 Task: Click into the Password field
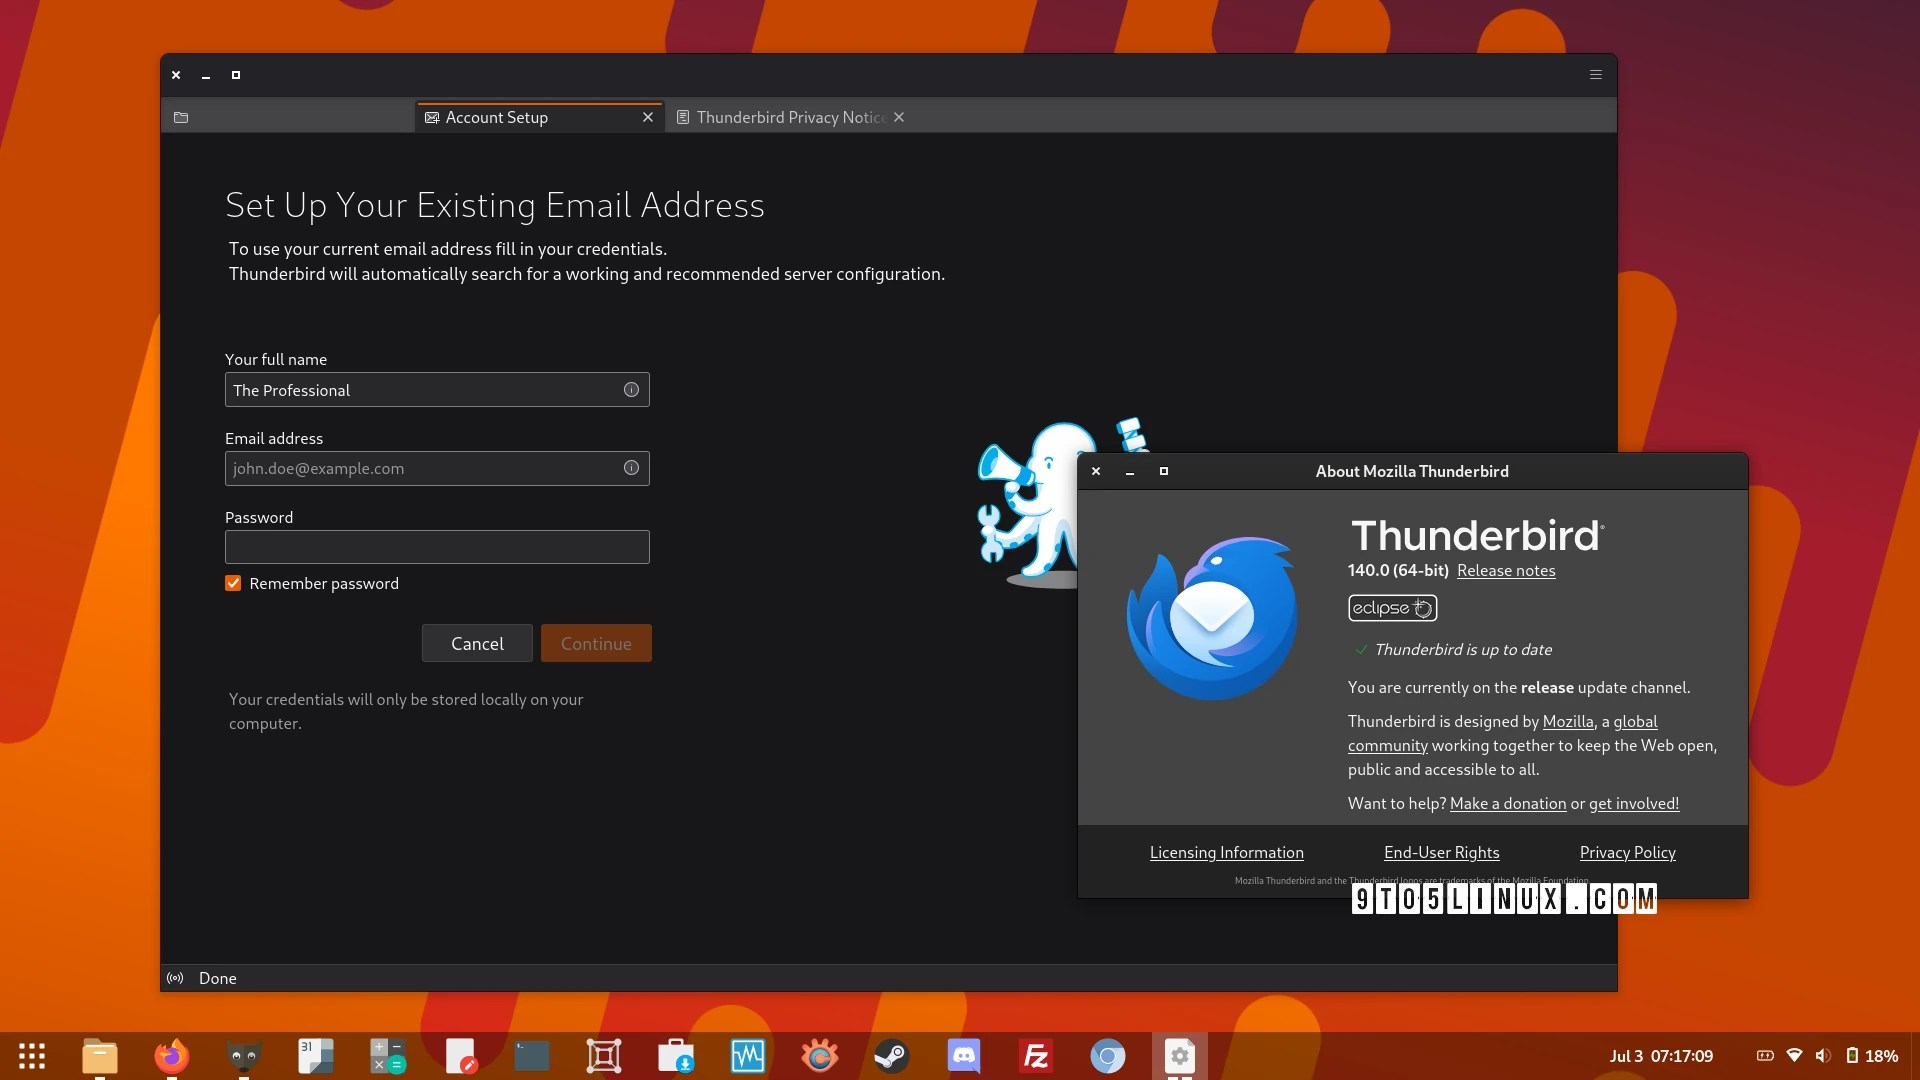[x=437, y=547]
